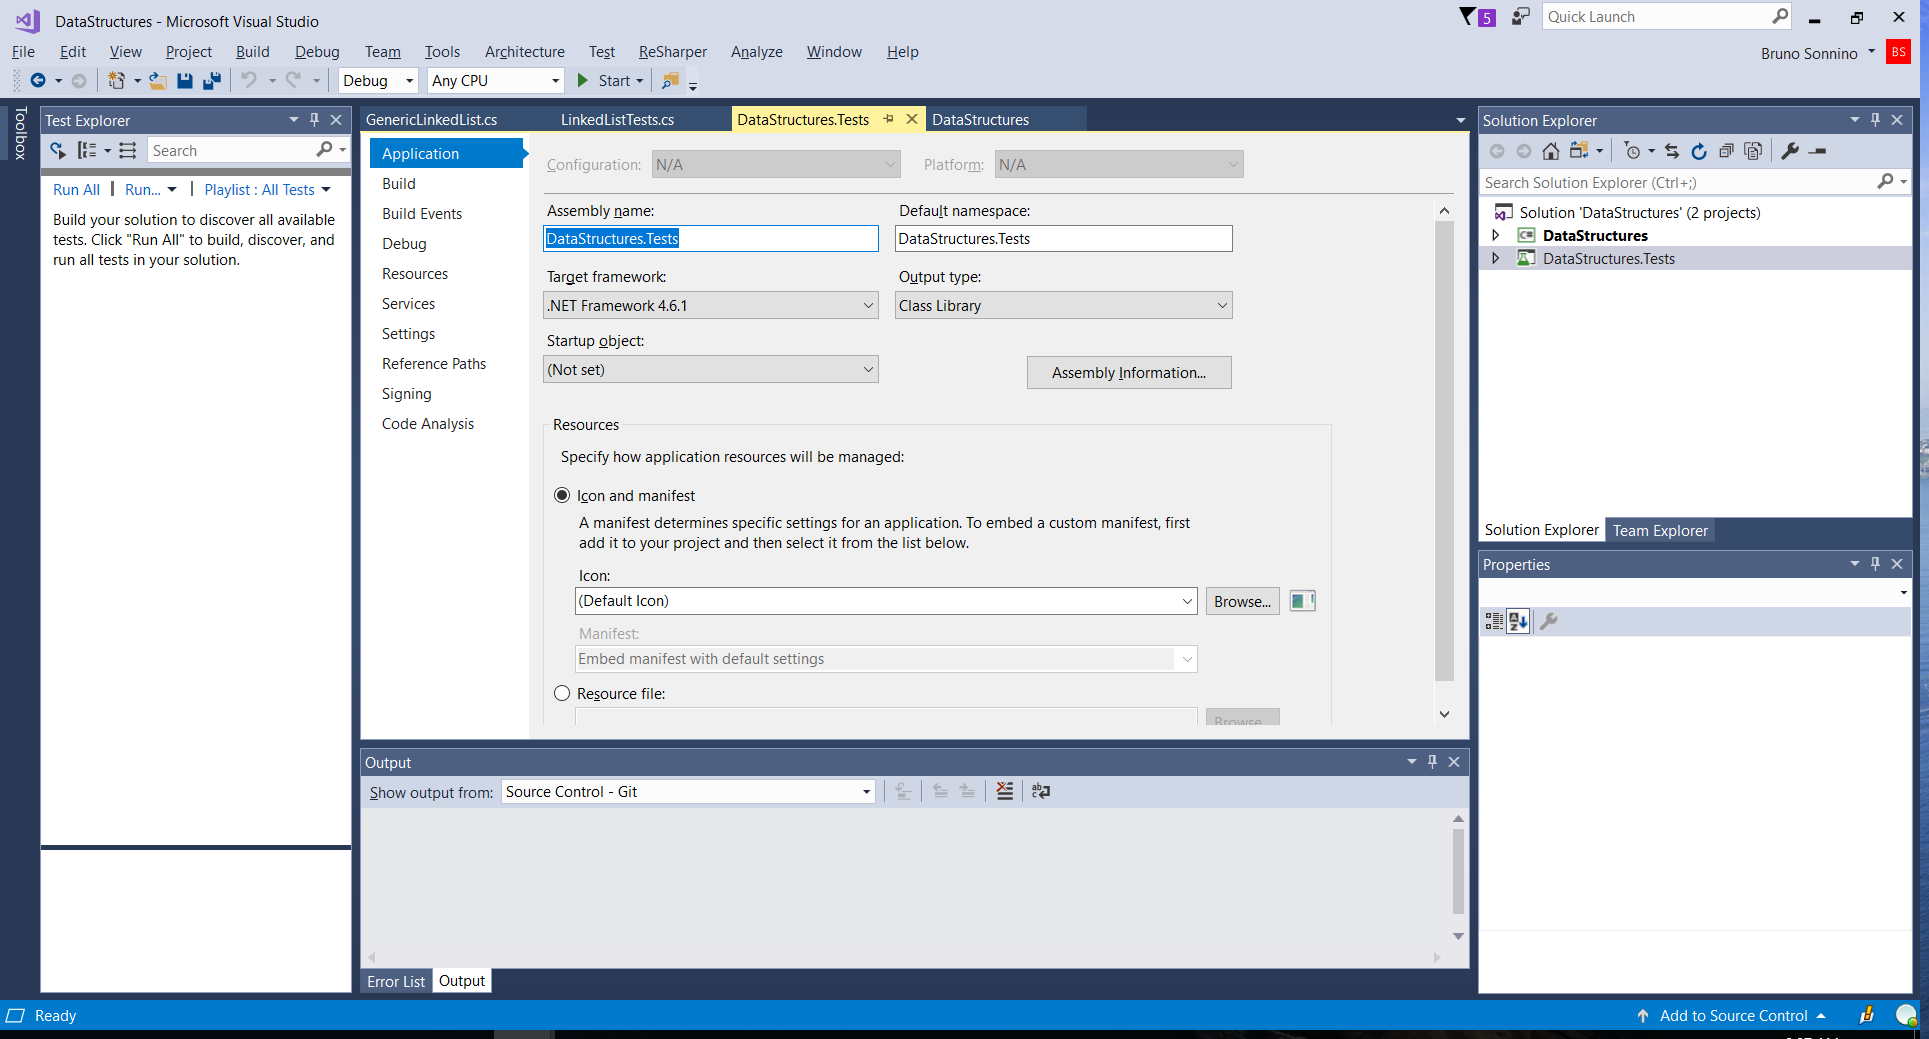1929x1039 pixels.
Task: Select the Icon and manifest radio button
Action: [562, 495]
